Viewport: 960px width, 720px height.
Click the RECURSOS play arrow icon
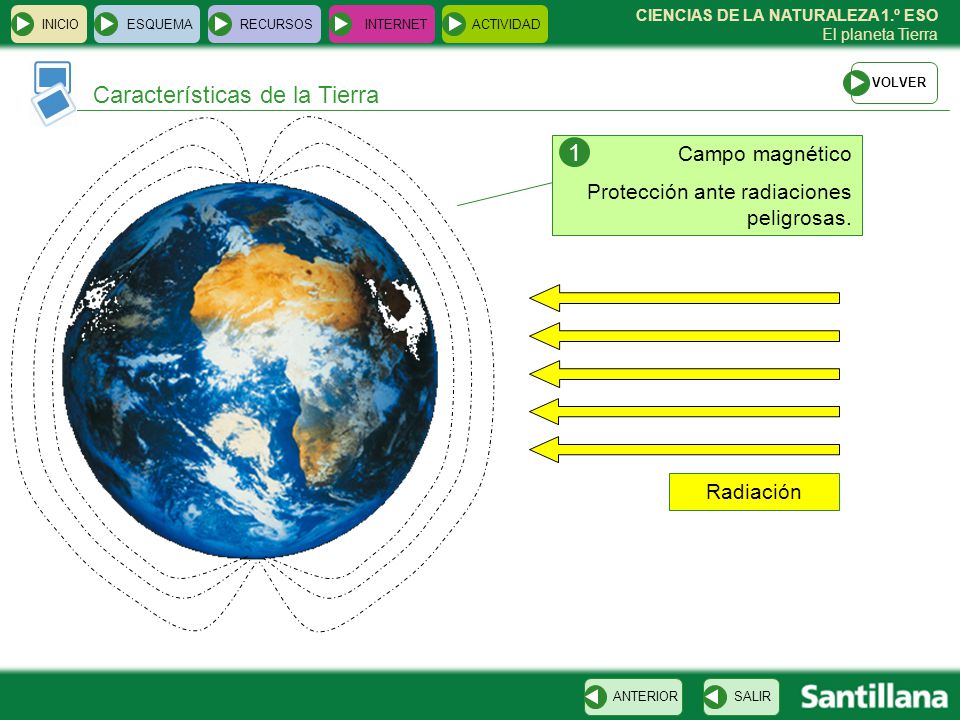tap(220, 24)
